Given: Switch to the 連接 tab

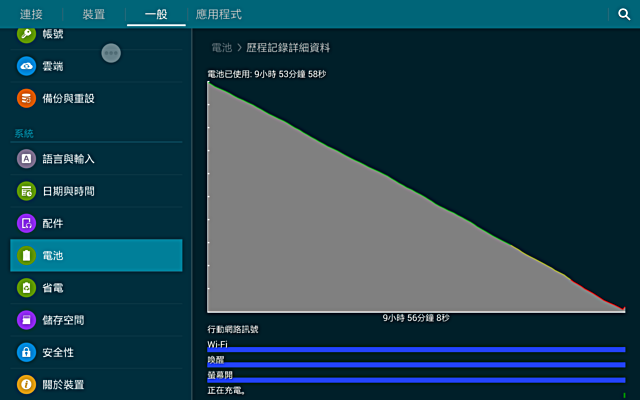Looking at the screenshot, I should 31,14.
